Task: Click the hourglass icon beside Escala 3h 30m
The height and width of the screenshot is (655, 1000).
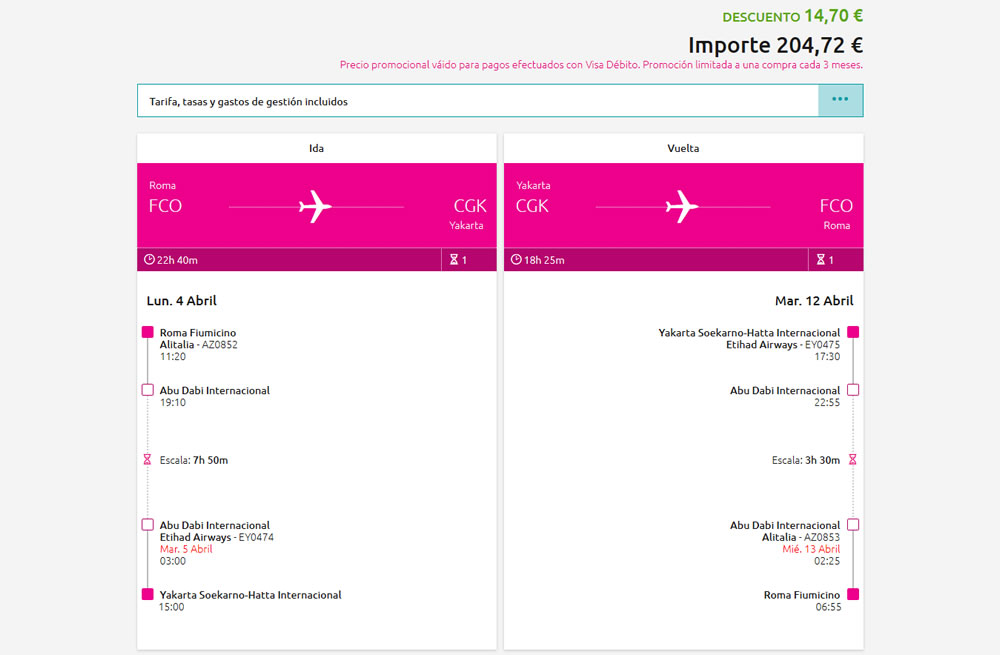Action: click(853, 460)
